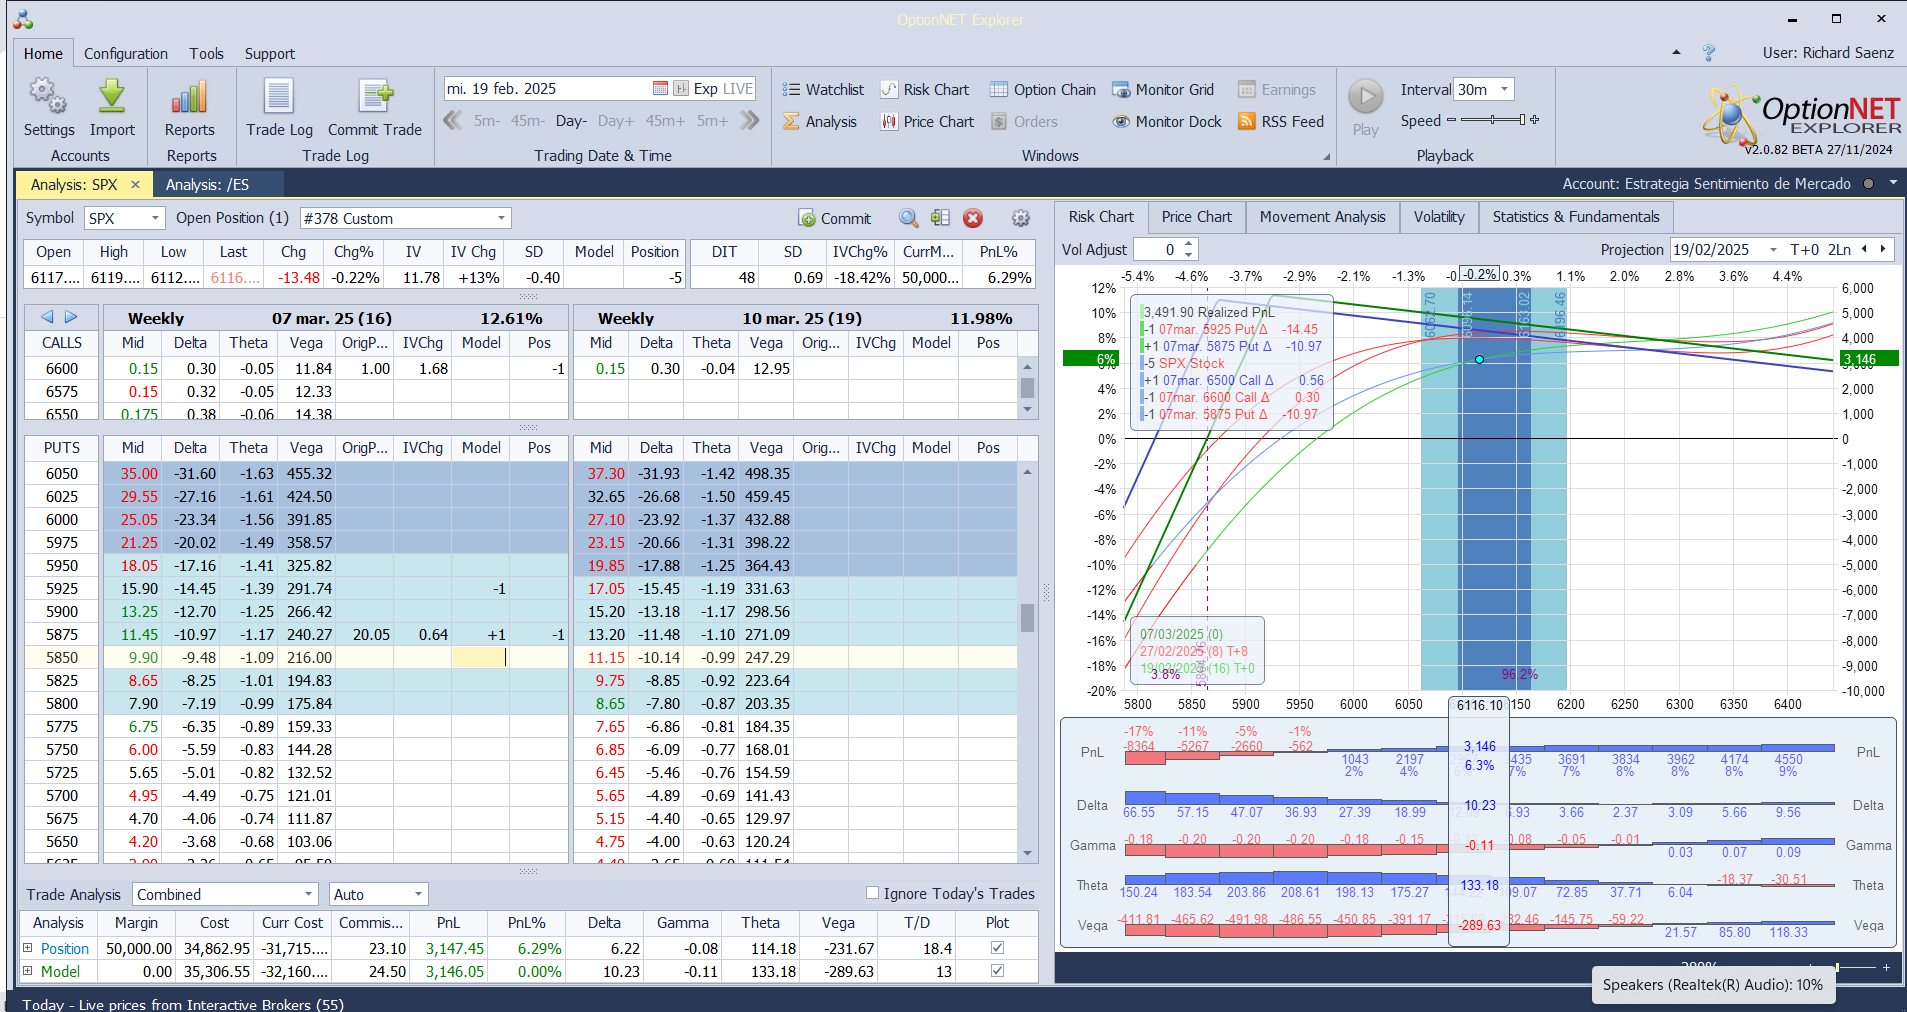Image resolution: width=1907 pixels, height=1012 pixels.
Task: Click the magnifier search icon near Commit
Action: click(x=908, y=218)
